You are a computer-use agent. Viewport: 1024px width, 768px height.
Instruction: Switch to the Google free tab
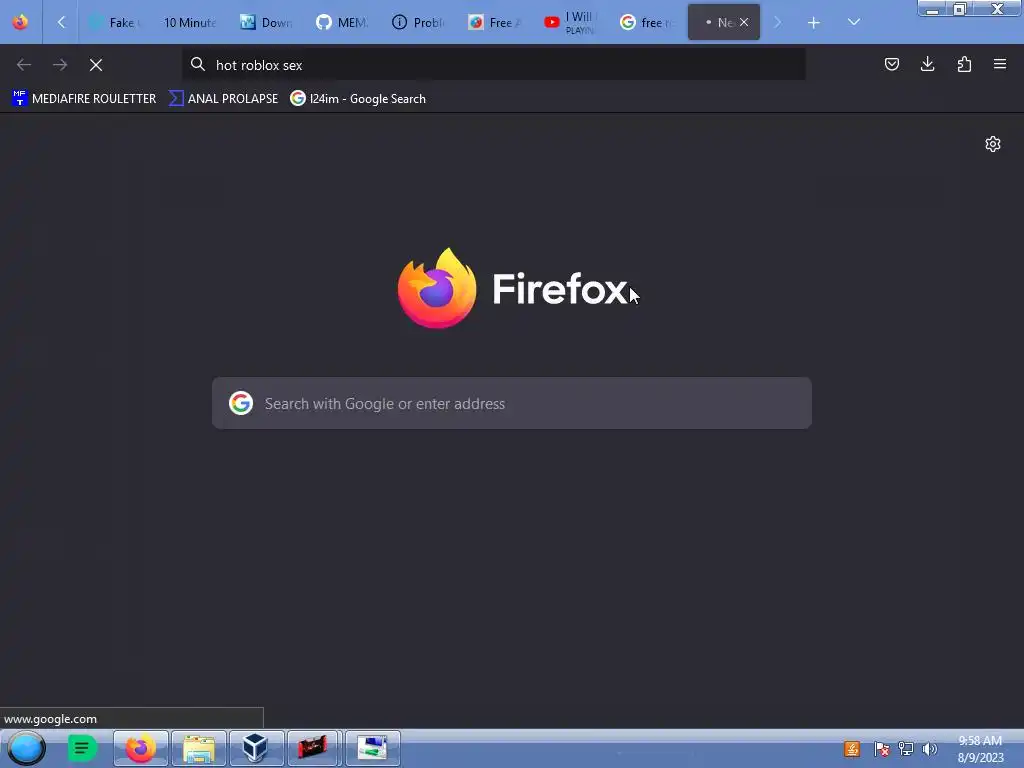tap(647, 22)
